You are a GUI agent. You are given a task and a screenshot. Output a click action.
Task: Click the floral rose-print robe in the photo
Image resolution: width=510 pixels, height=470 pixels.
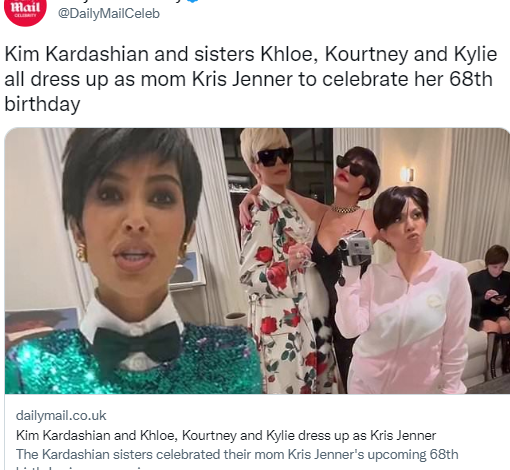click(280, 293)
